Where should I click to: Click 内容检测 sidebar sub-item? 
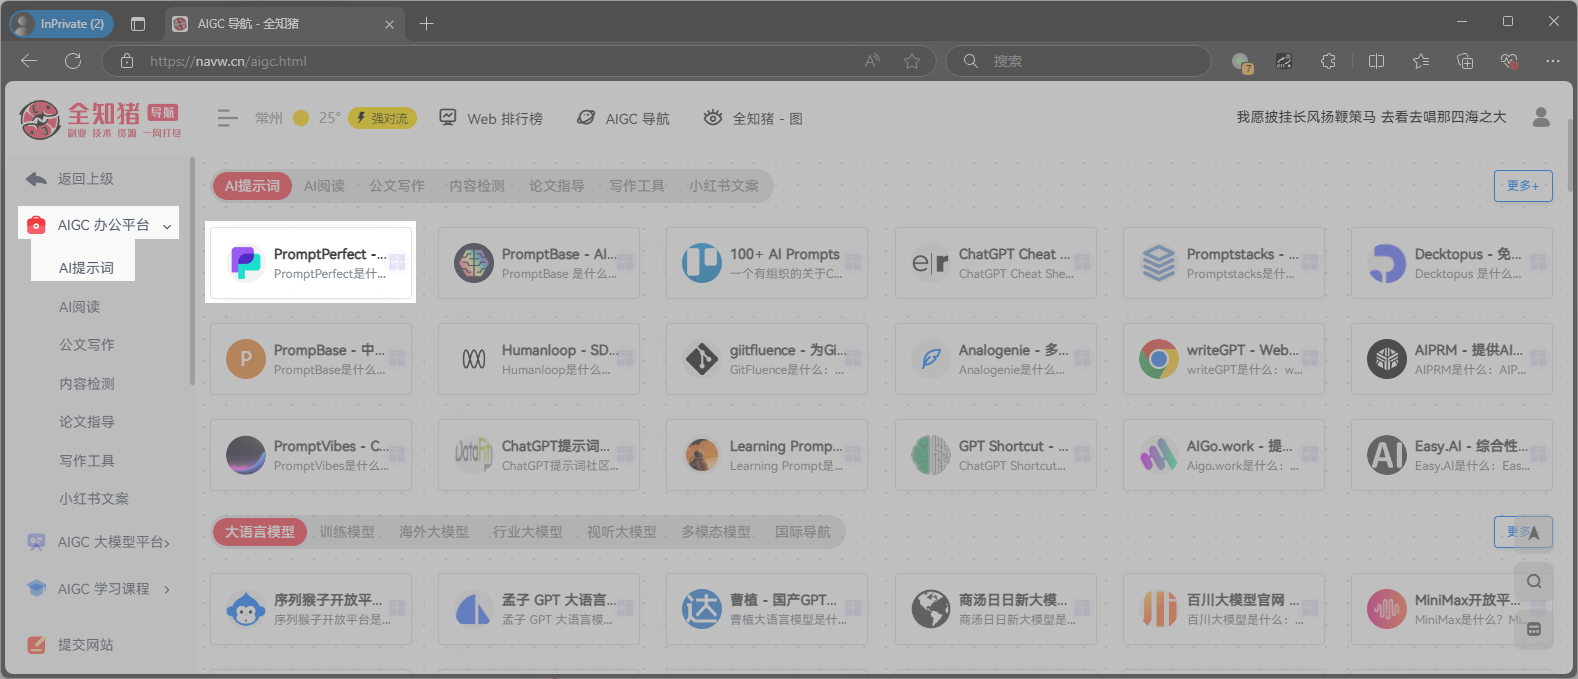tap(87, 384)
